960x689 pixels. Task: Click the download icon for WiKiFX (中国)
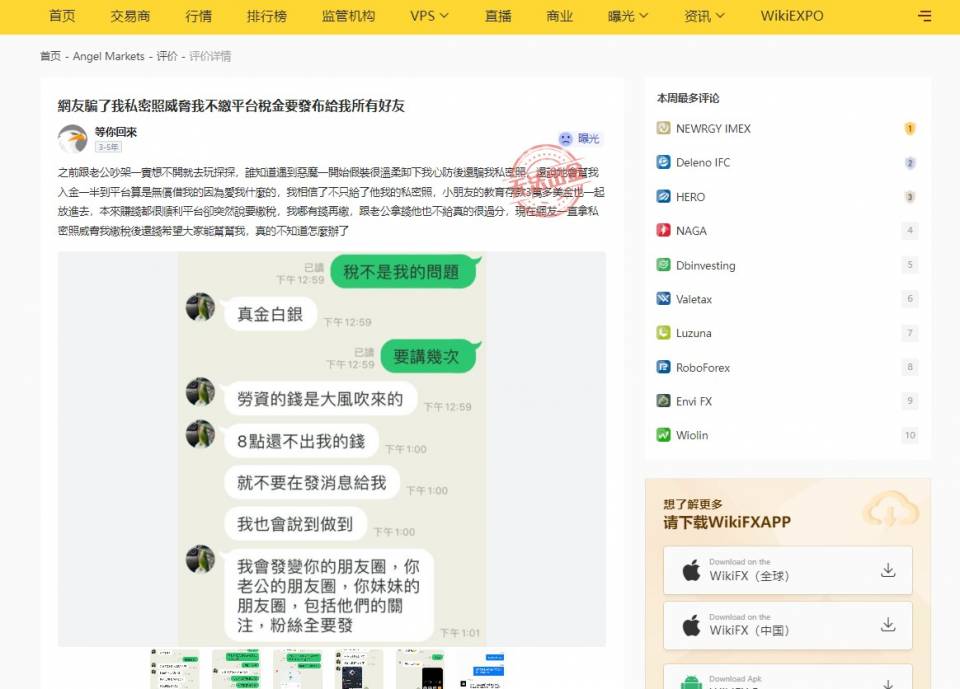click(x=888, y=625)
